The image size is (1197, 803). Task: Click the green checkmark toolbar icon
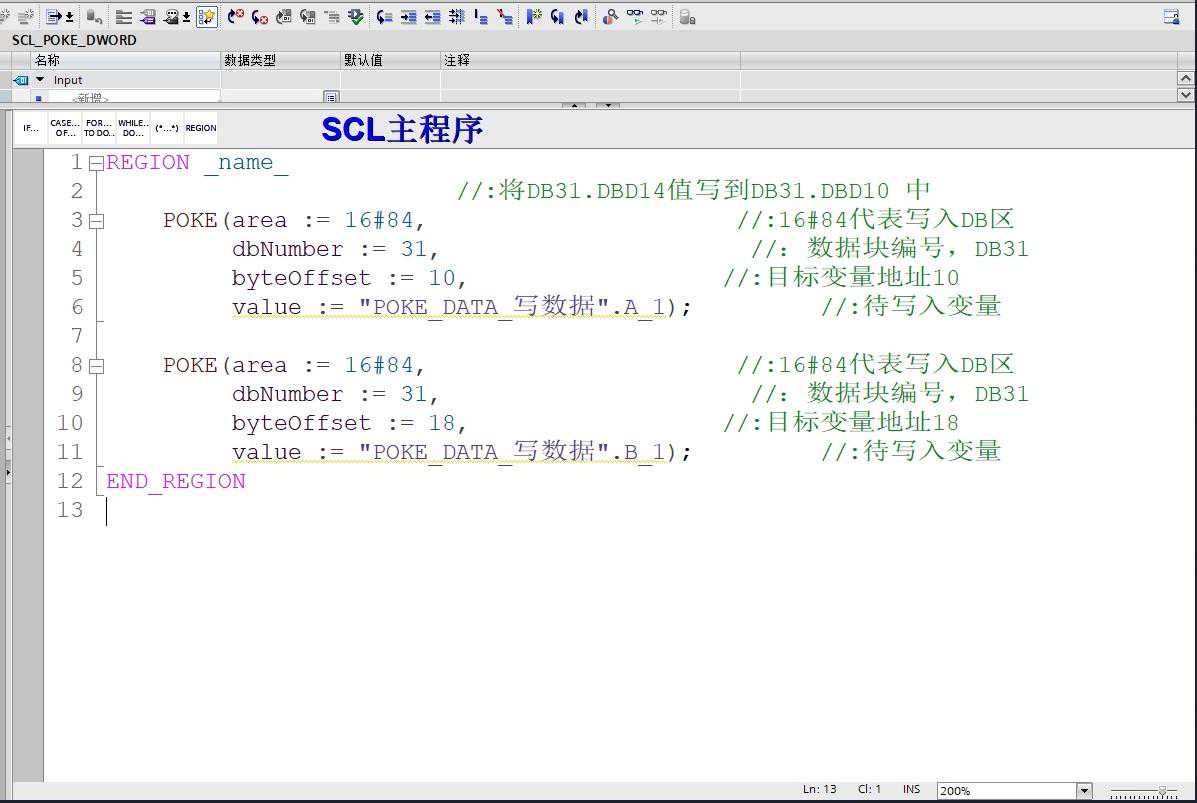click(x=355, y=17)
